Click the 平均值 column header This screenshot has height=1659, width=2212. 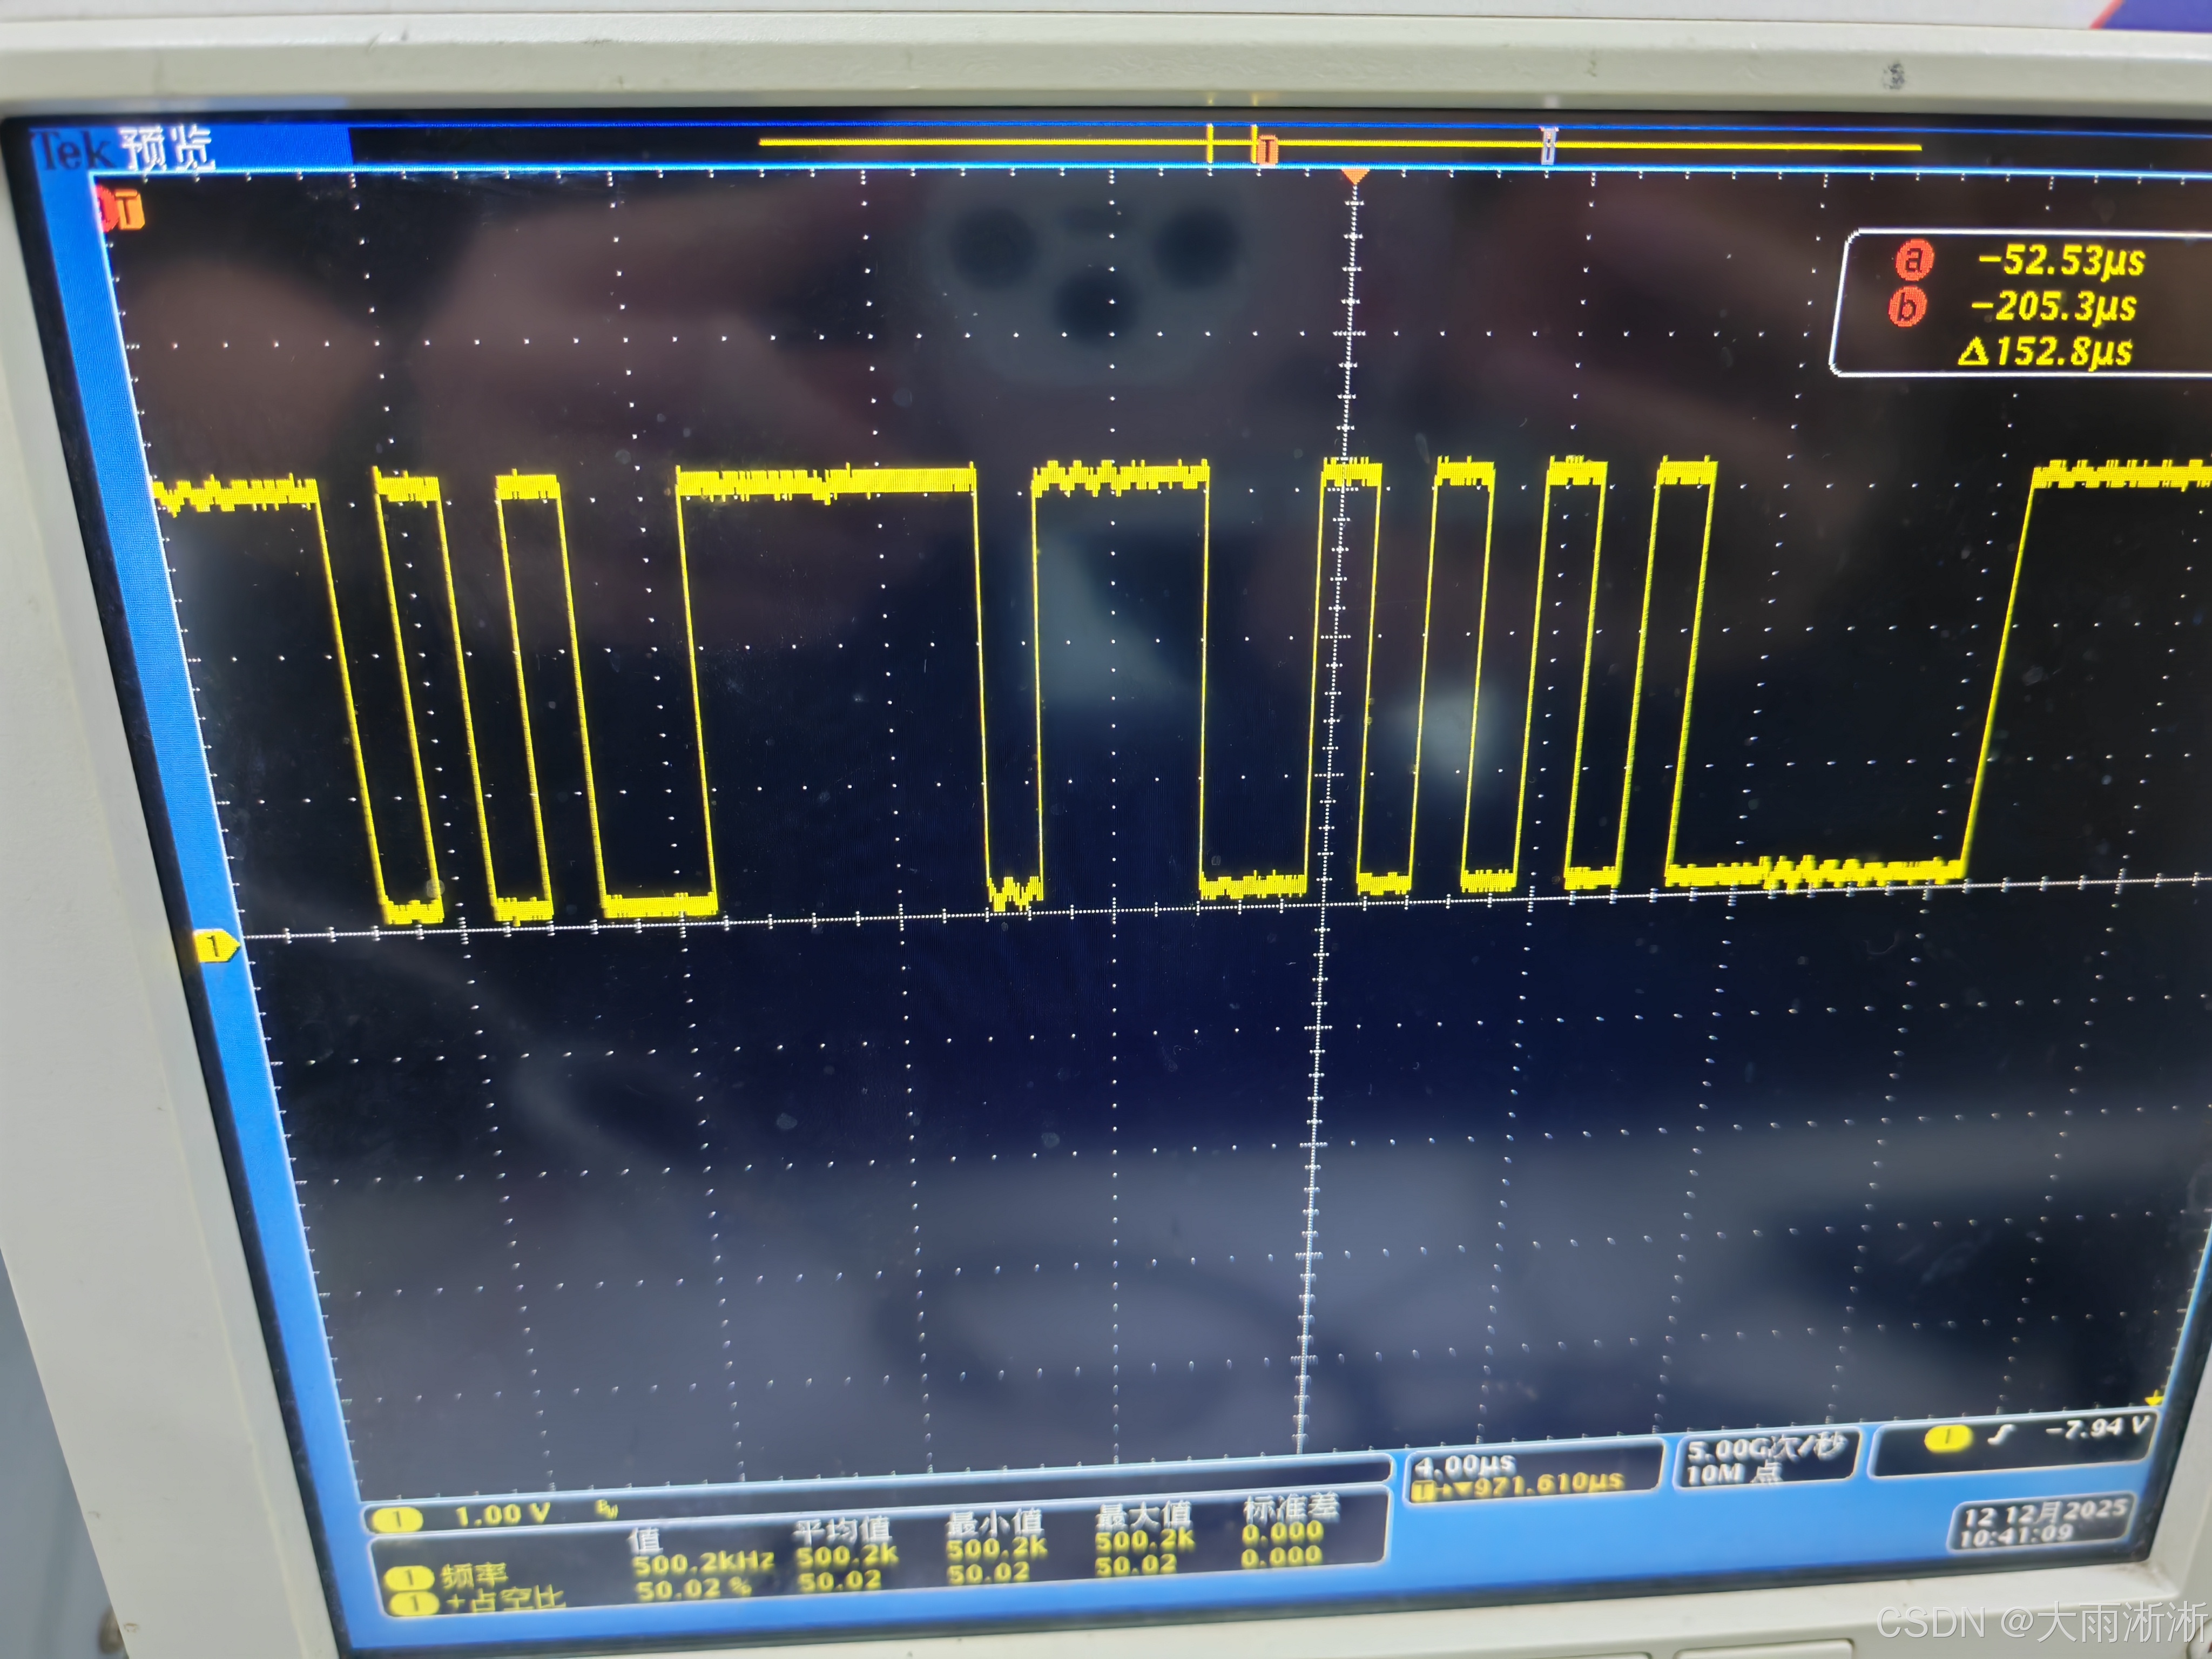(842, 1529)
